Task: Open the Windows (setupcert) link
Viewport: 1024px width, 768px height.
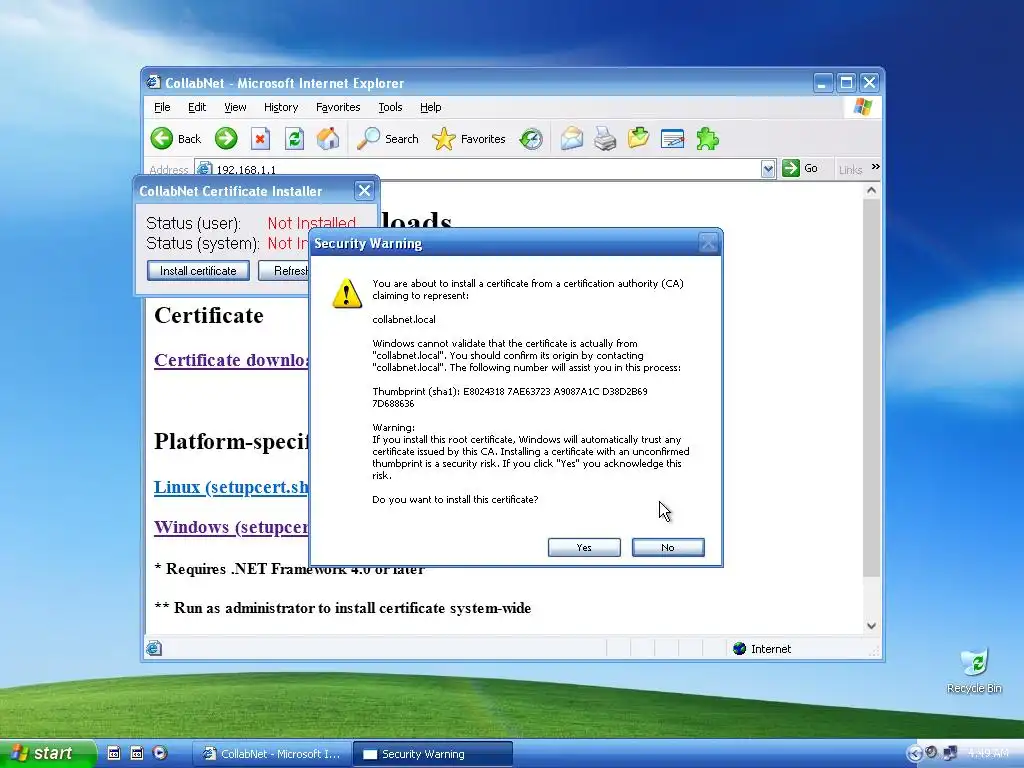Action: pyautogui.click(x=231, y=527)
